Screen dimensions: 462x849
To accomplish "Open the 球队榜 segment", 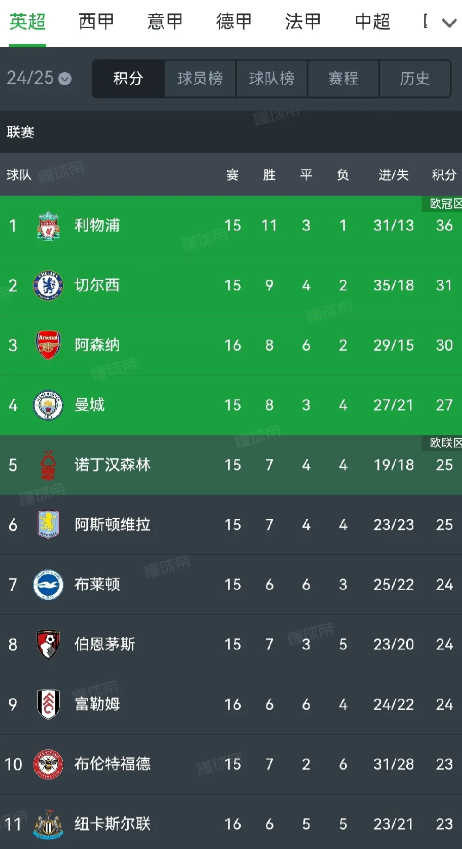I will [x=271, y=79].
